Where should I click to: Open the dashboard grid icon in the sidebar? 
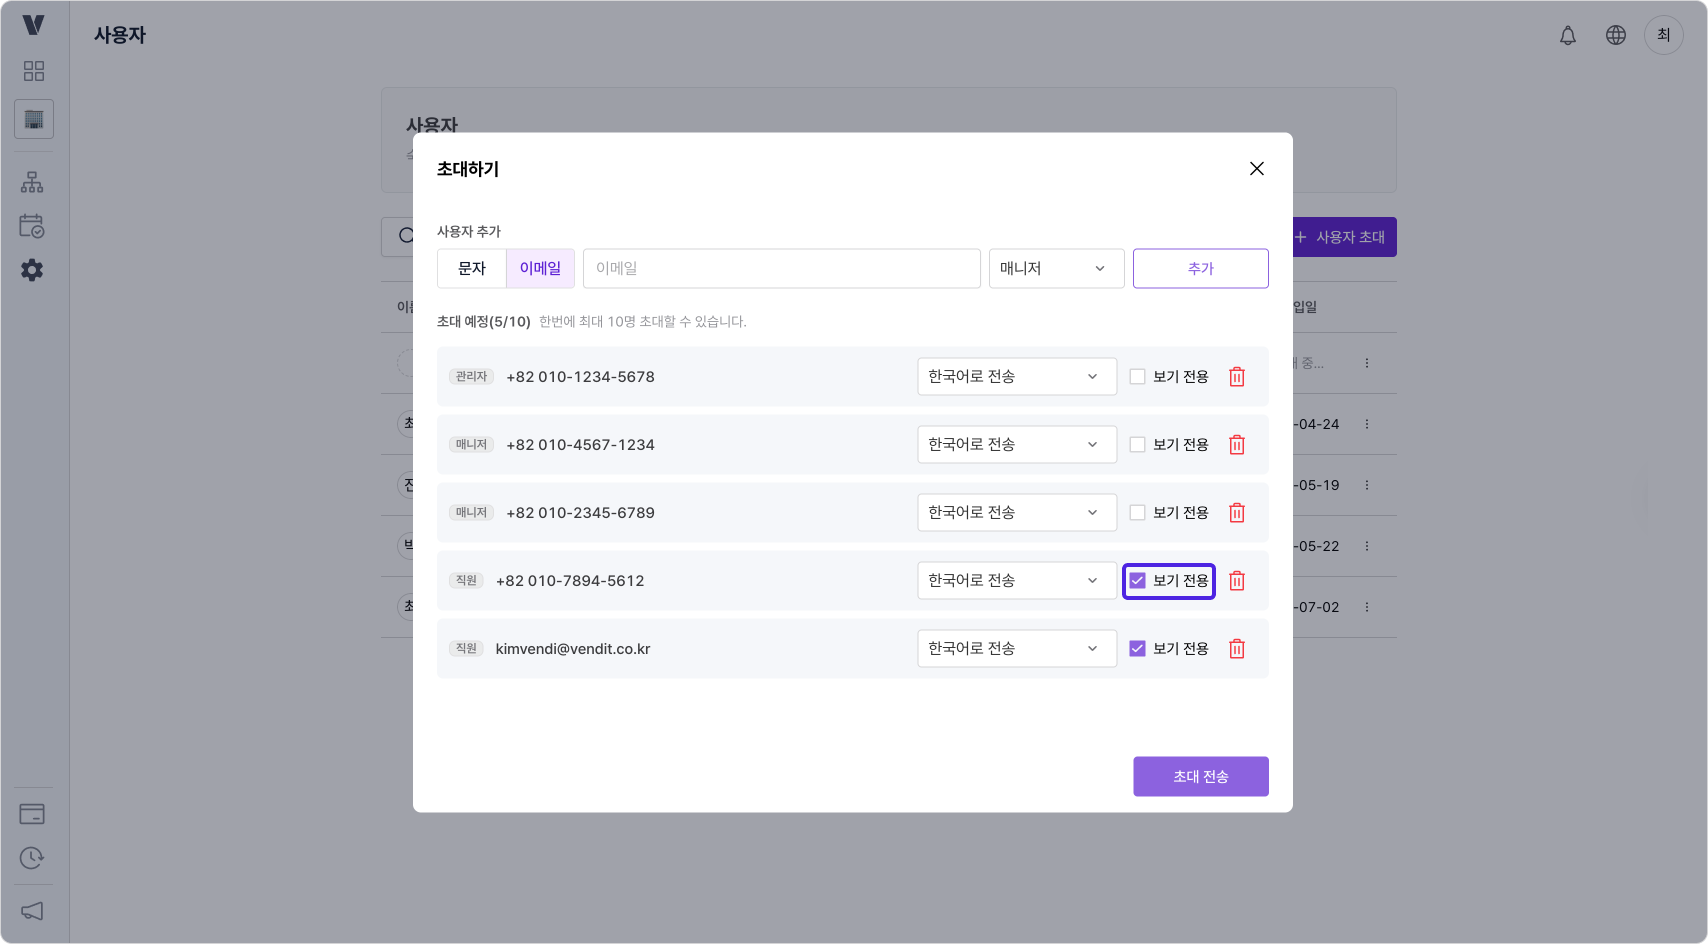pos(33,70)
